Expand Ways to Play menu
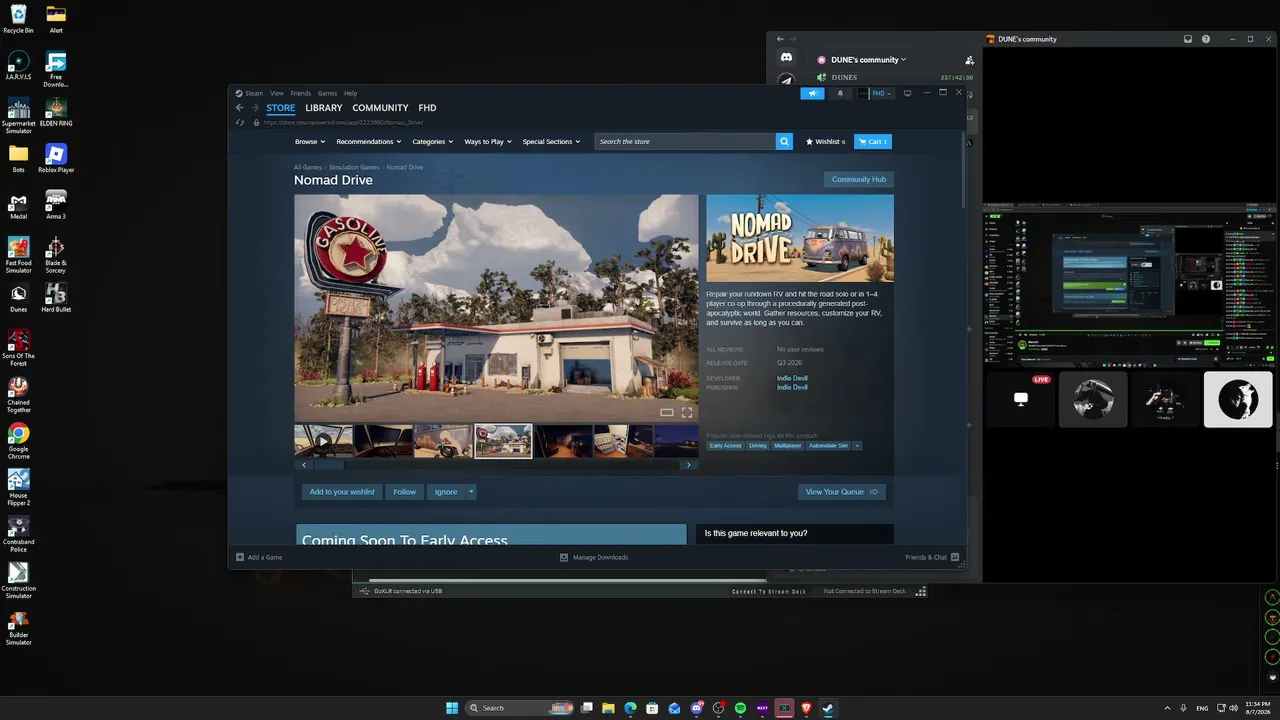Viewport: 1280px width, 720px height. click(488, 142)
